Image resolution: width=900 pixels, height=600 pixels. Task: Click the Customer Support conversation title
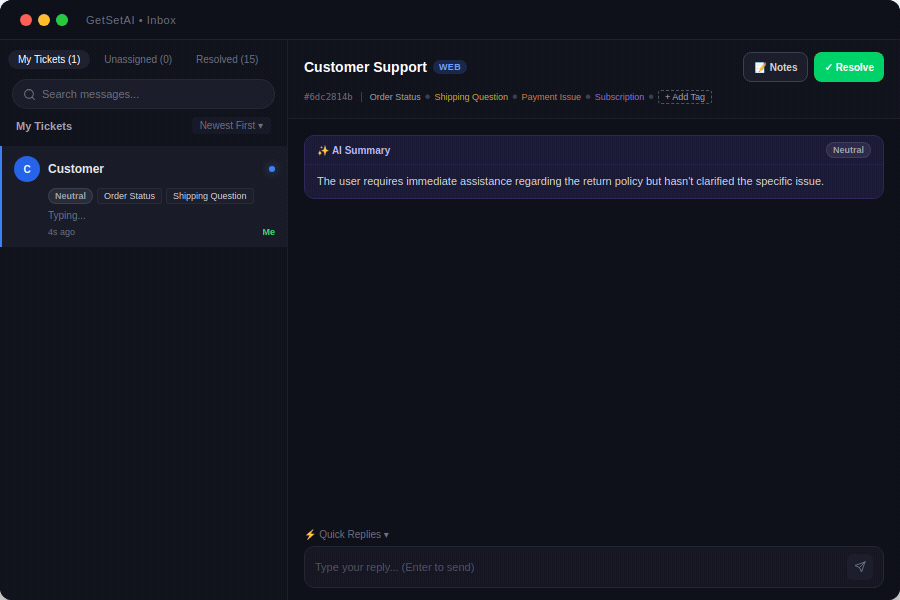365,67
